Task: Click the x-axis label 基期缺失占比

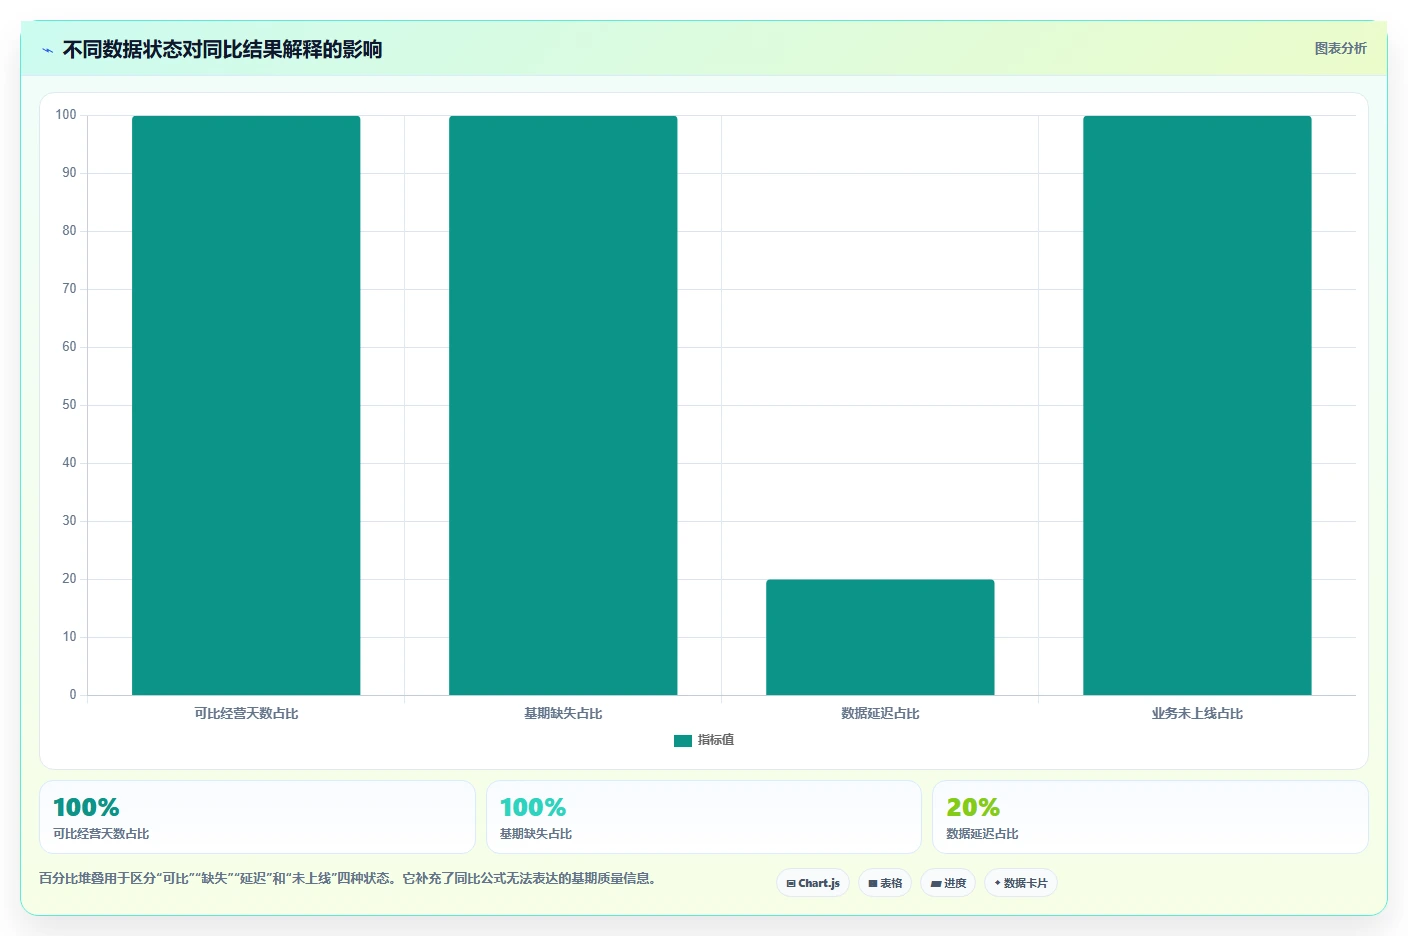Action: point(563,714)
